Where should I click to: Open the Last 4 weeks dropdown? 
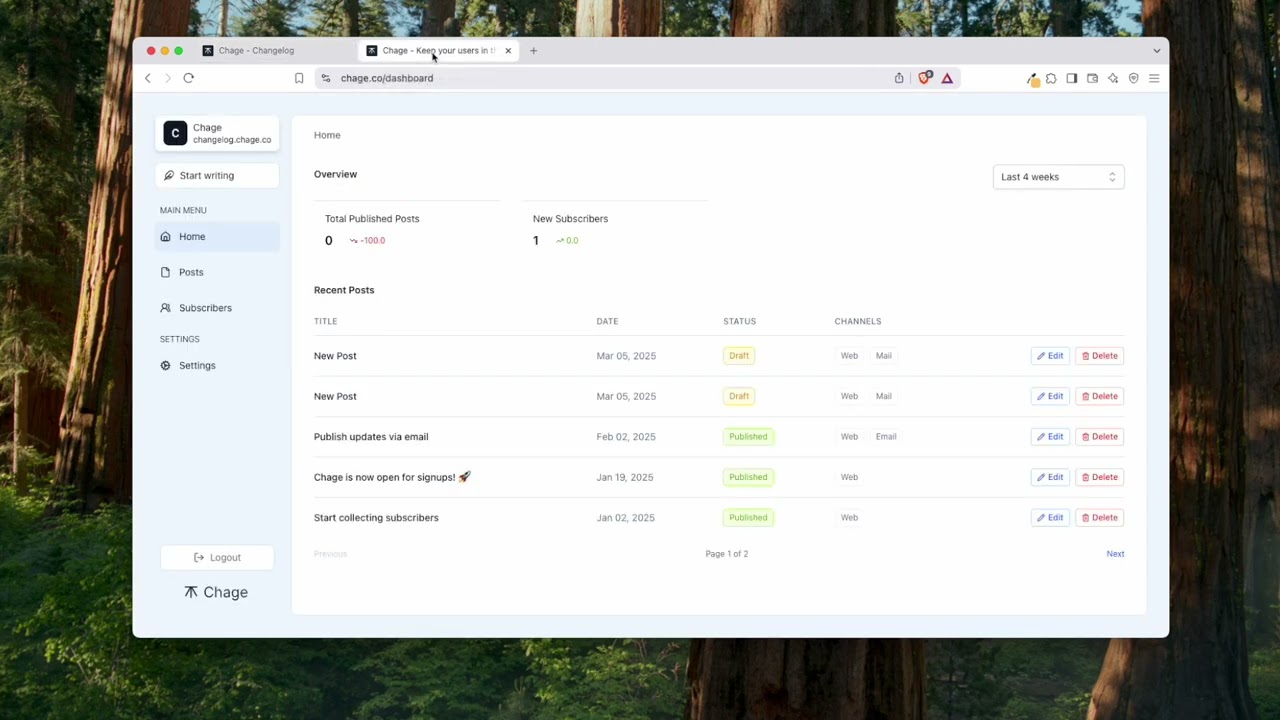tap(1058, 177)
